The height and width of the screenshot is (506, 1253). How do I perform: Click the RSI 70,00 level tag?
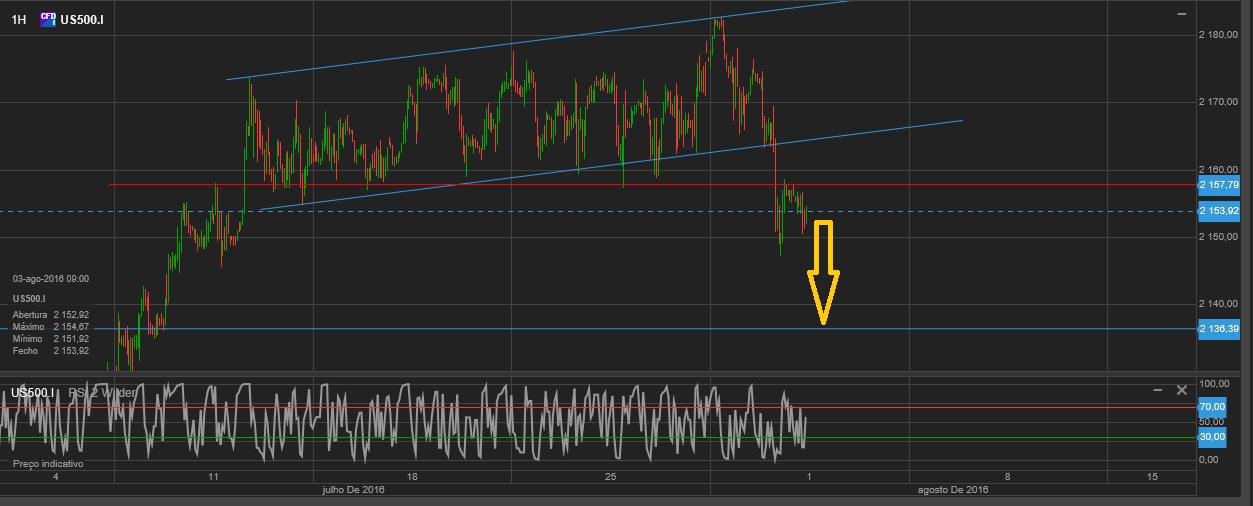coord(1212,407)
